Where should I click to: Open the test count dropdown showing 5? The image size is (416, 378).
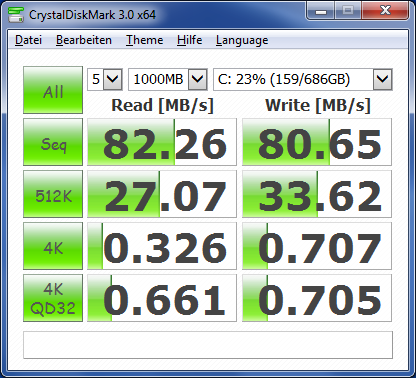click(x=105, y=79)
